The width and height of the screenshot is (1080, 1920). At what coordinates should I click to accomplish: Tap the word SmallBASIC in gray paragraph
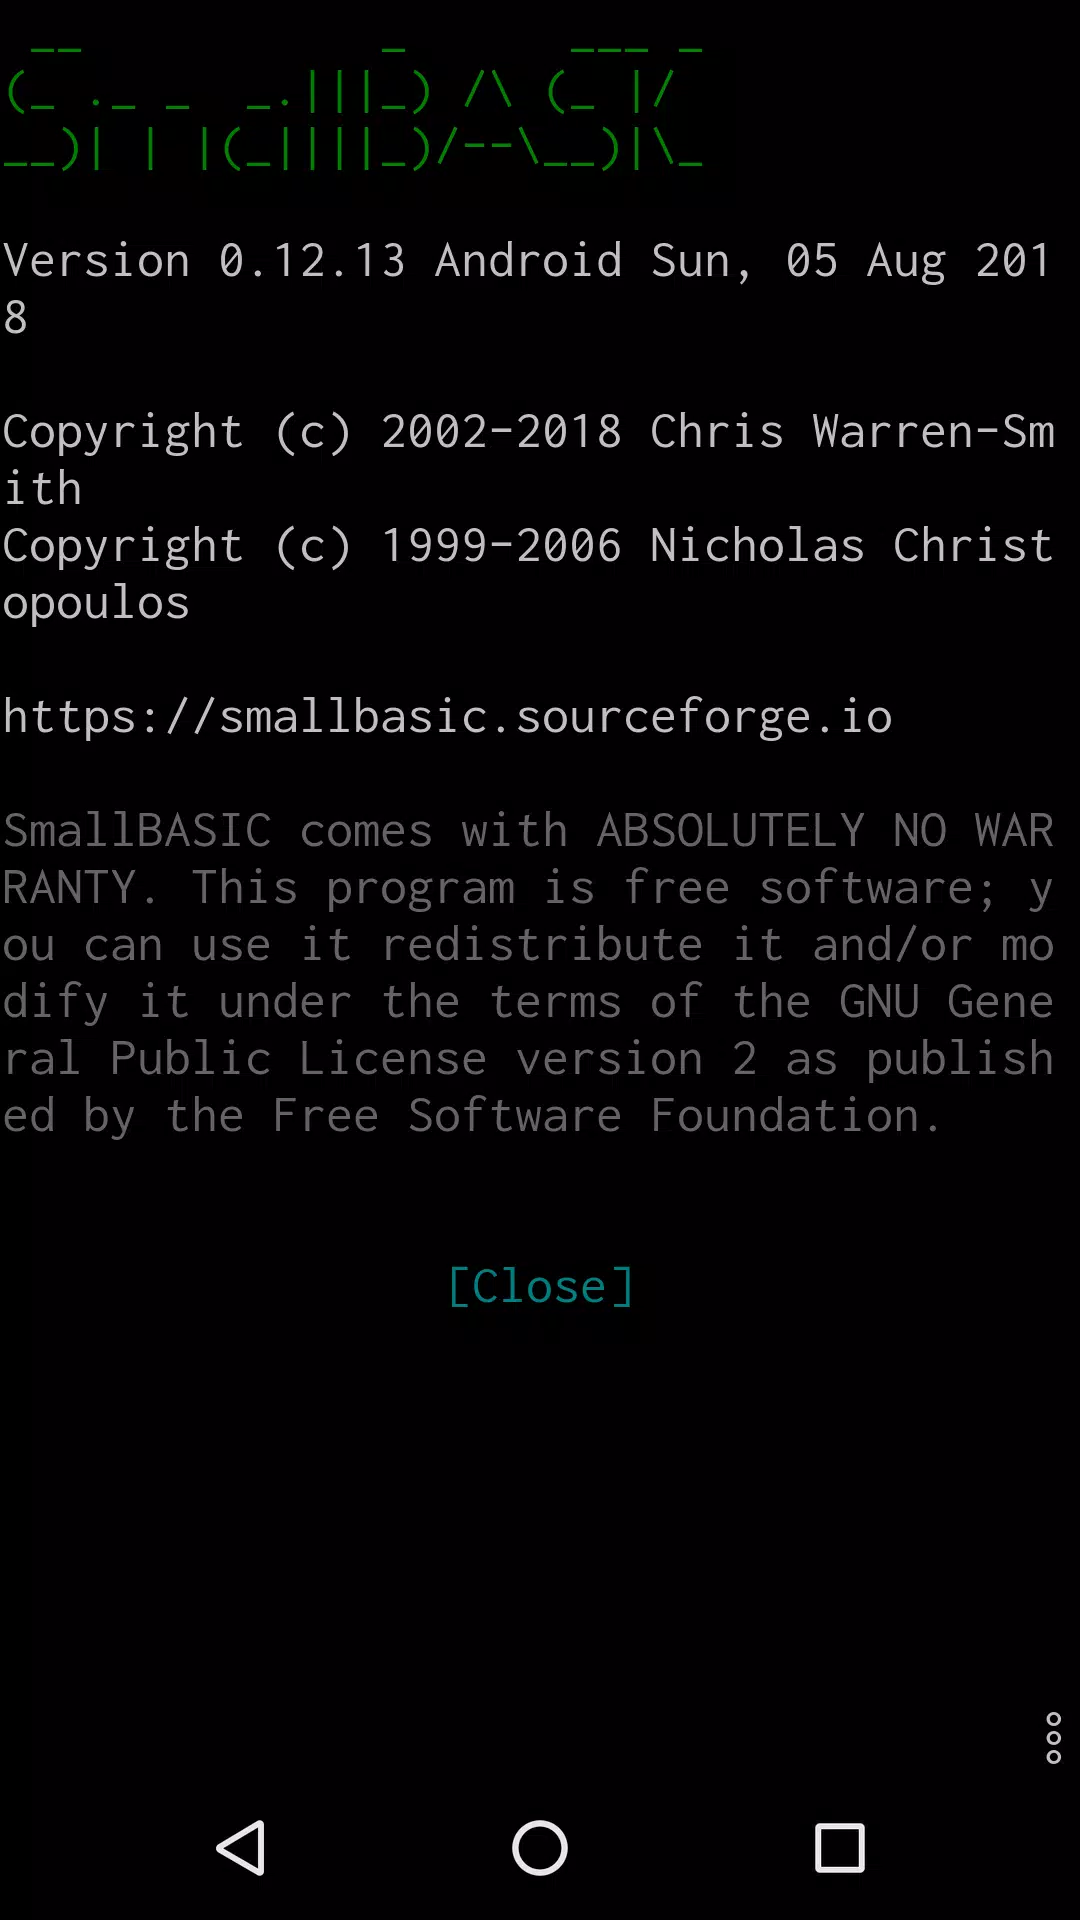click(137, 831)
